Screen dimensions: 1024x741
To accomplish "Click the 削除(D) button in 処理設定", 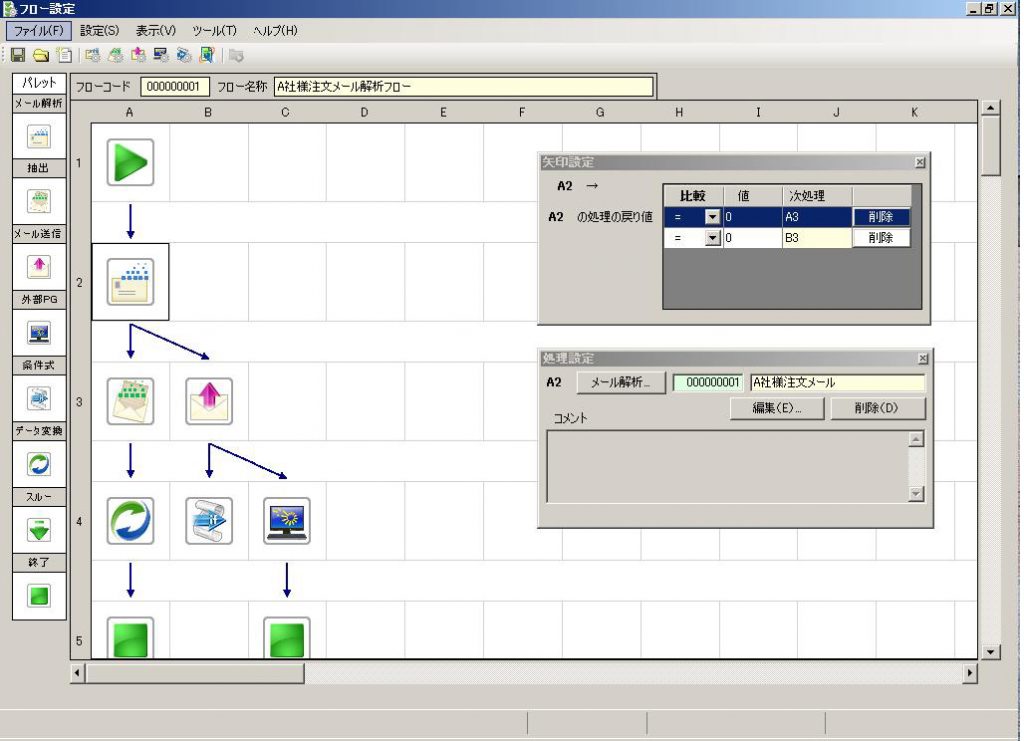I will coord(877,408).
